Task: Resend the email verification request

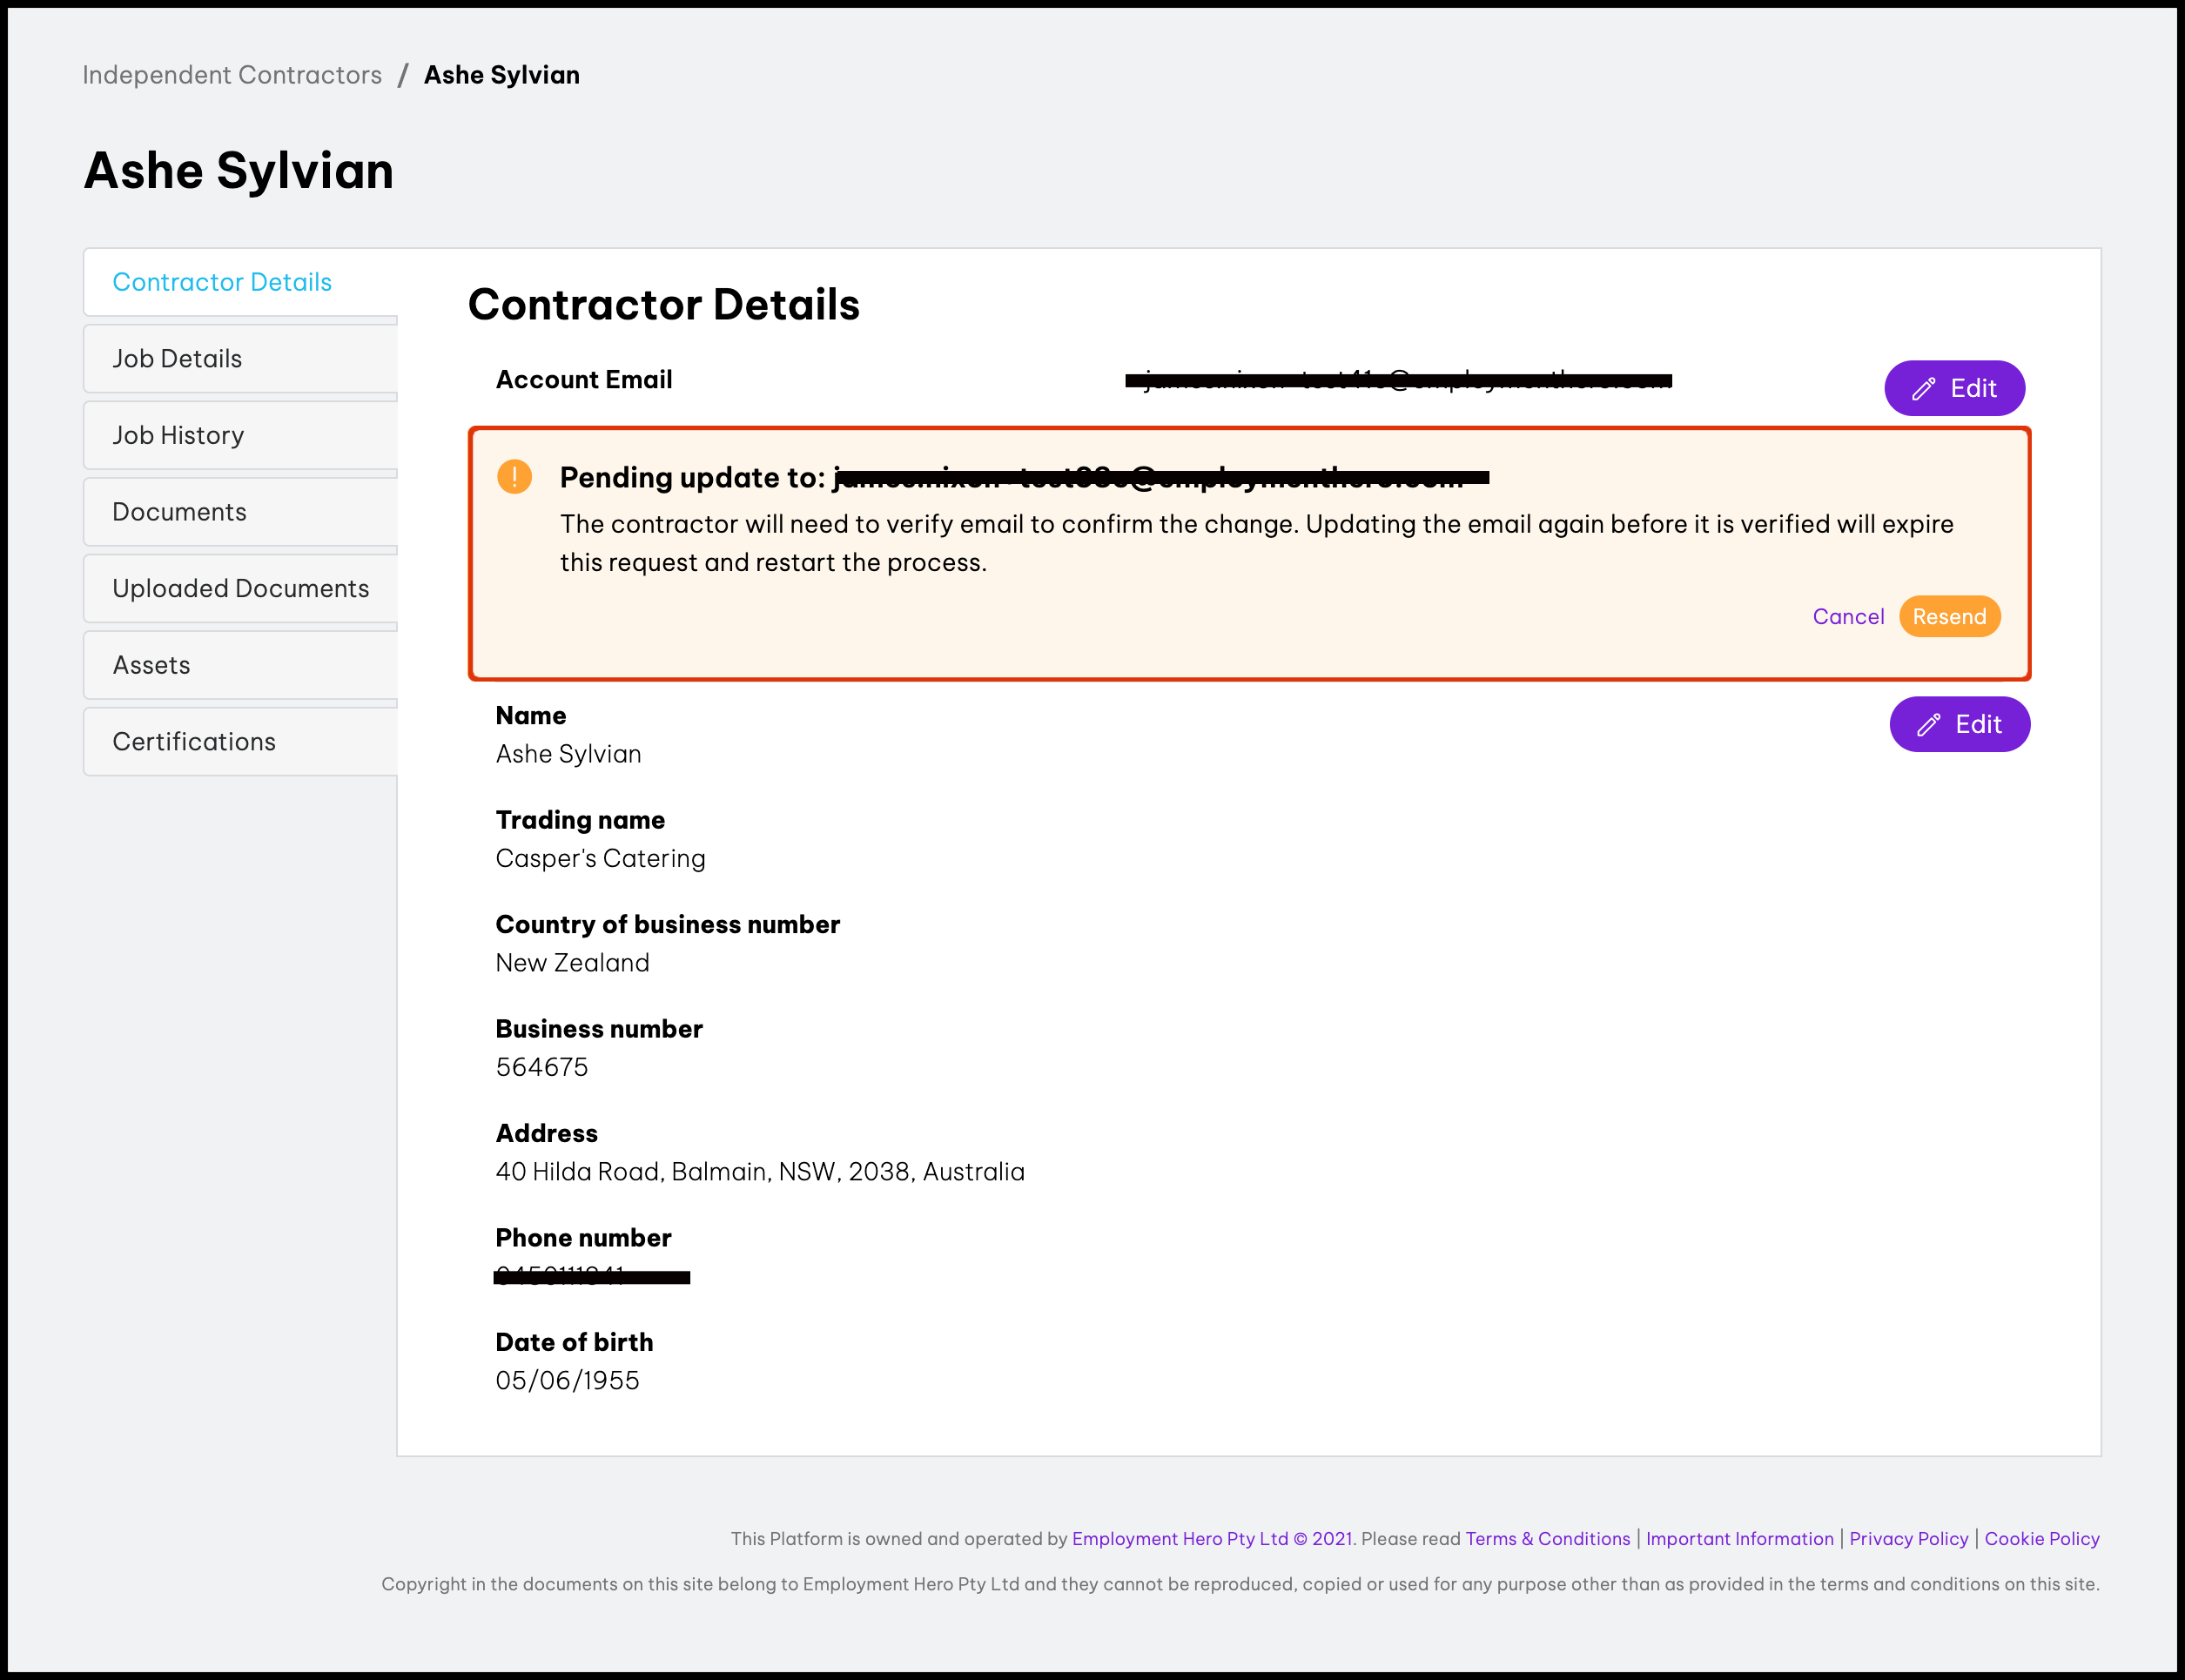Action: pyautogui.click(x=1949, y=616)
